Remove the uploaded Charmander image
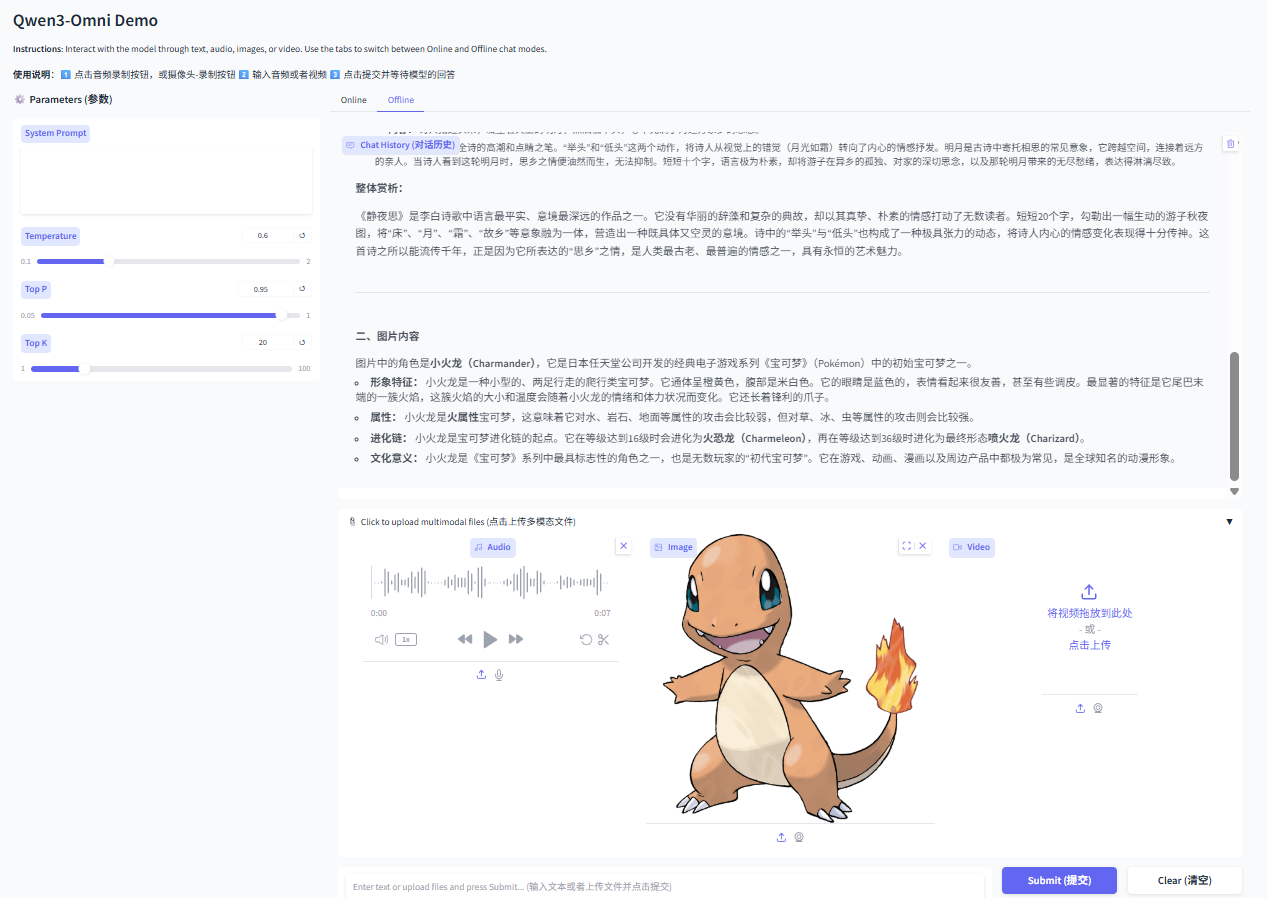This screenshot has height=898, width=1267. (923, 546)
